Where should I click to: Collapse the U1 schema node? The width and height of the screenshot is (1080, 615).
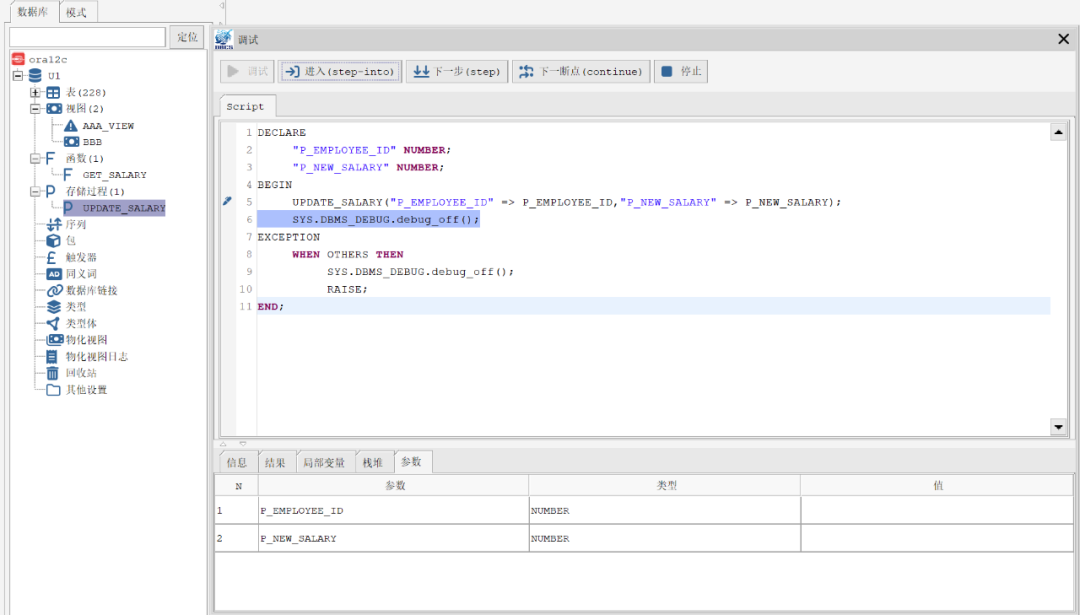pyautogui.click(x=17, y=76)
